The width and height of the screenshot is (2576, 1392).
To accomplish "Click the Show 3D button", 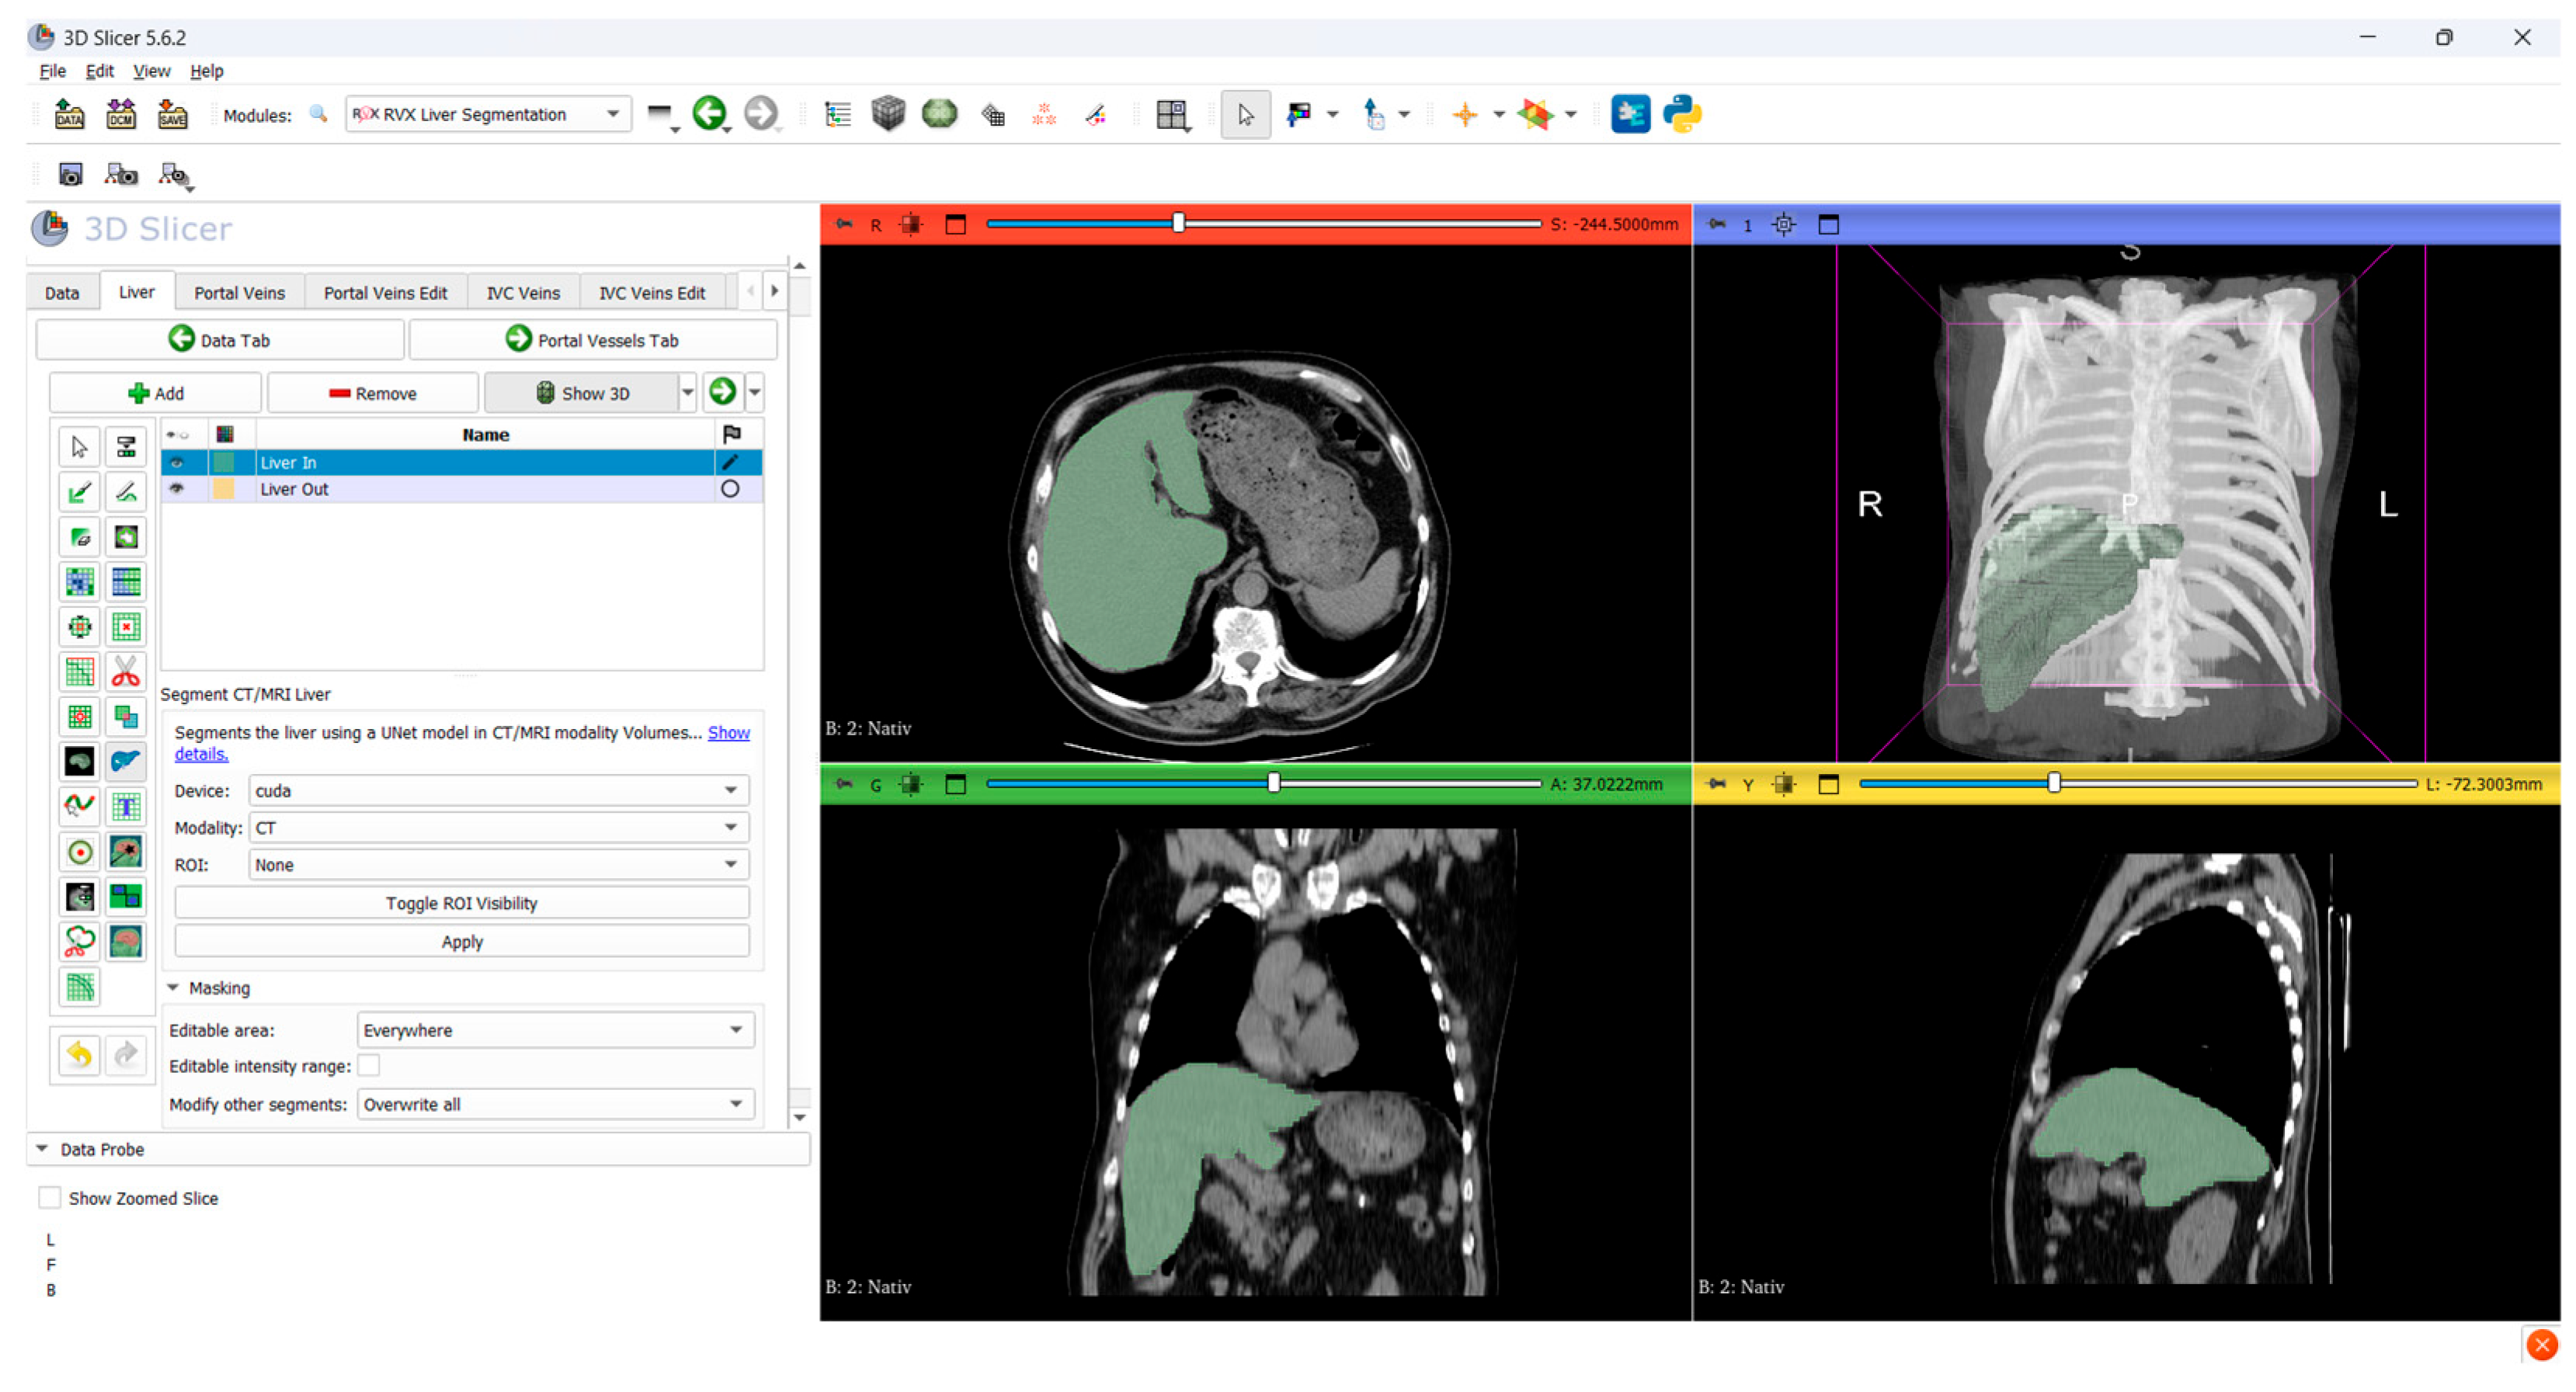I will pyautogui.click(x=582, y=393).
